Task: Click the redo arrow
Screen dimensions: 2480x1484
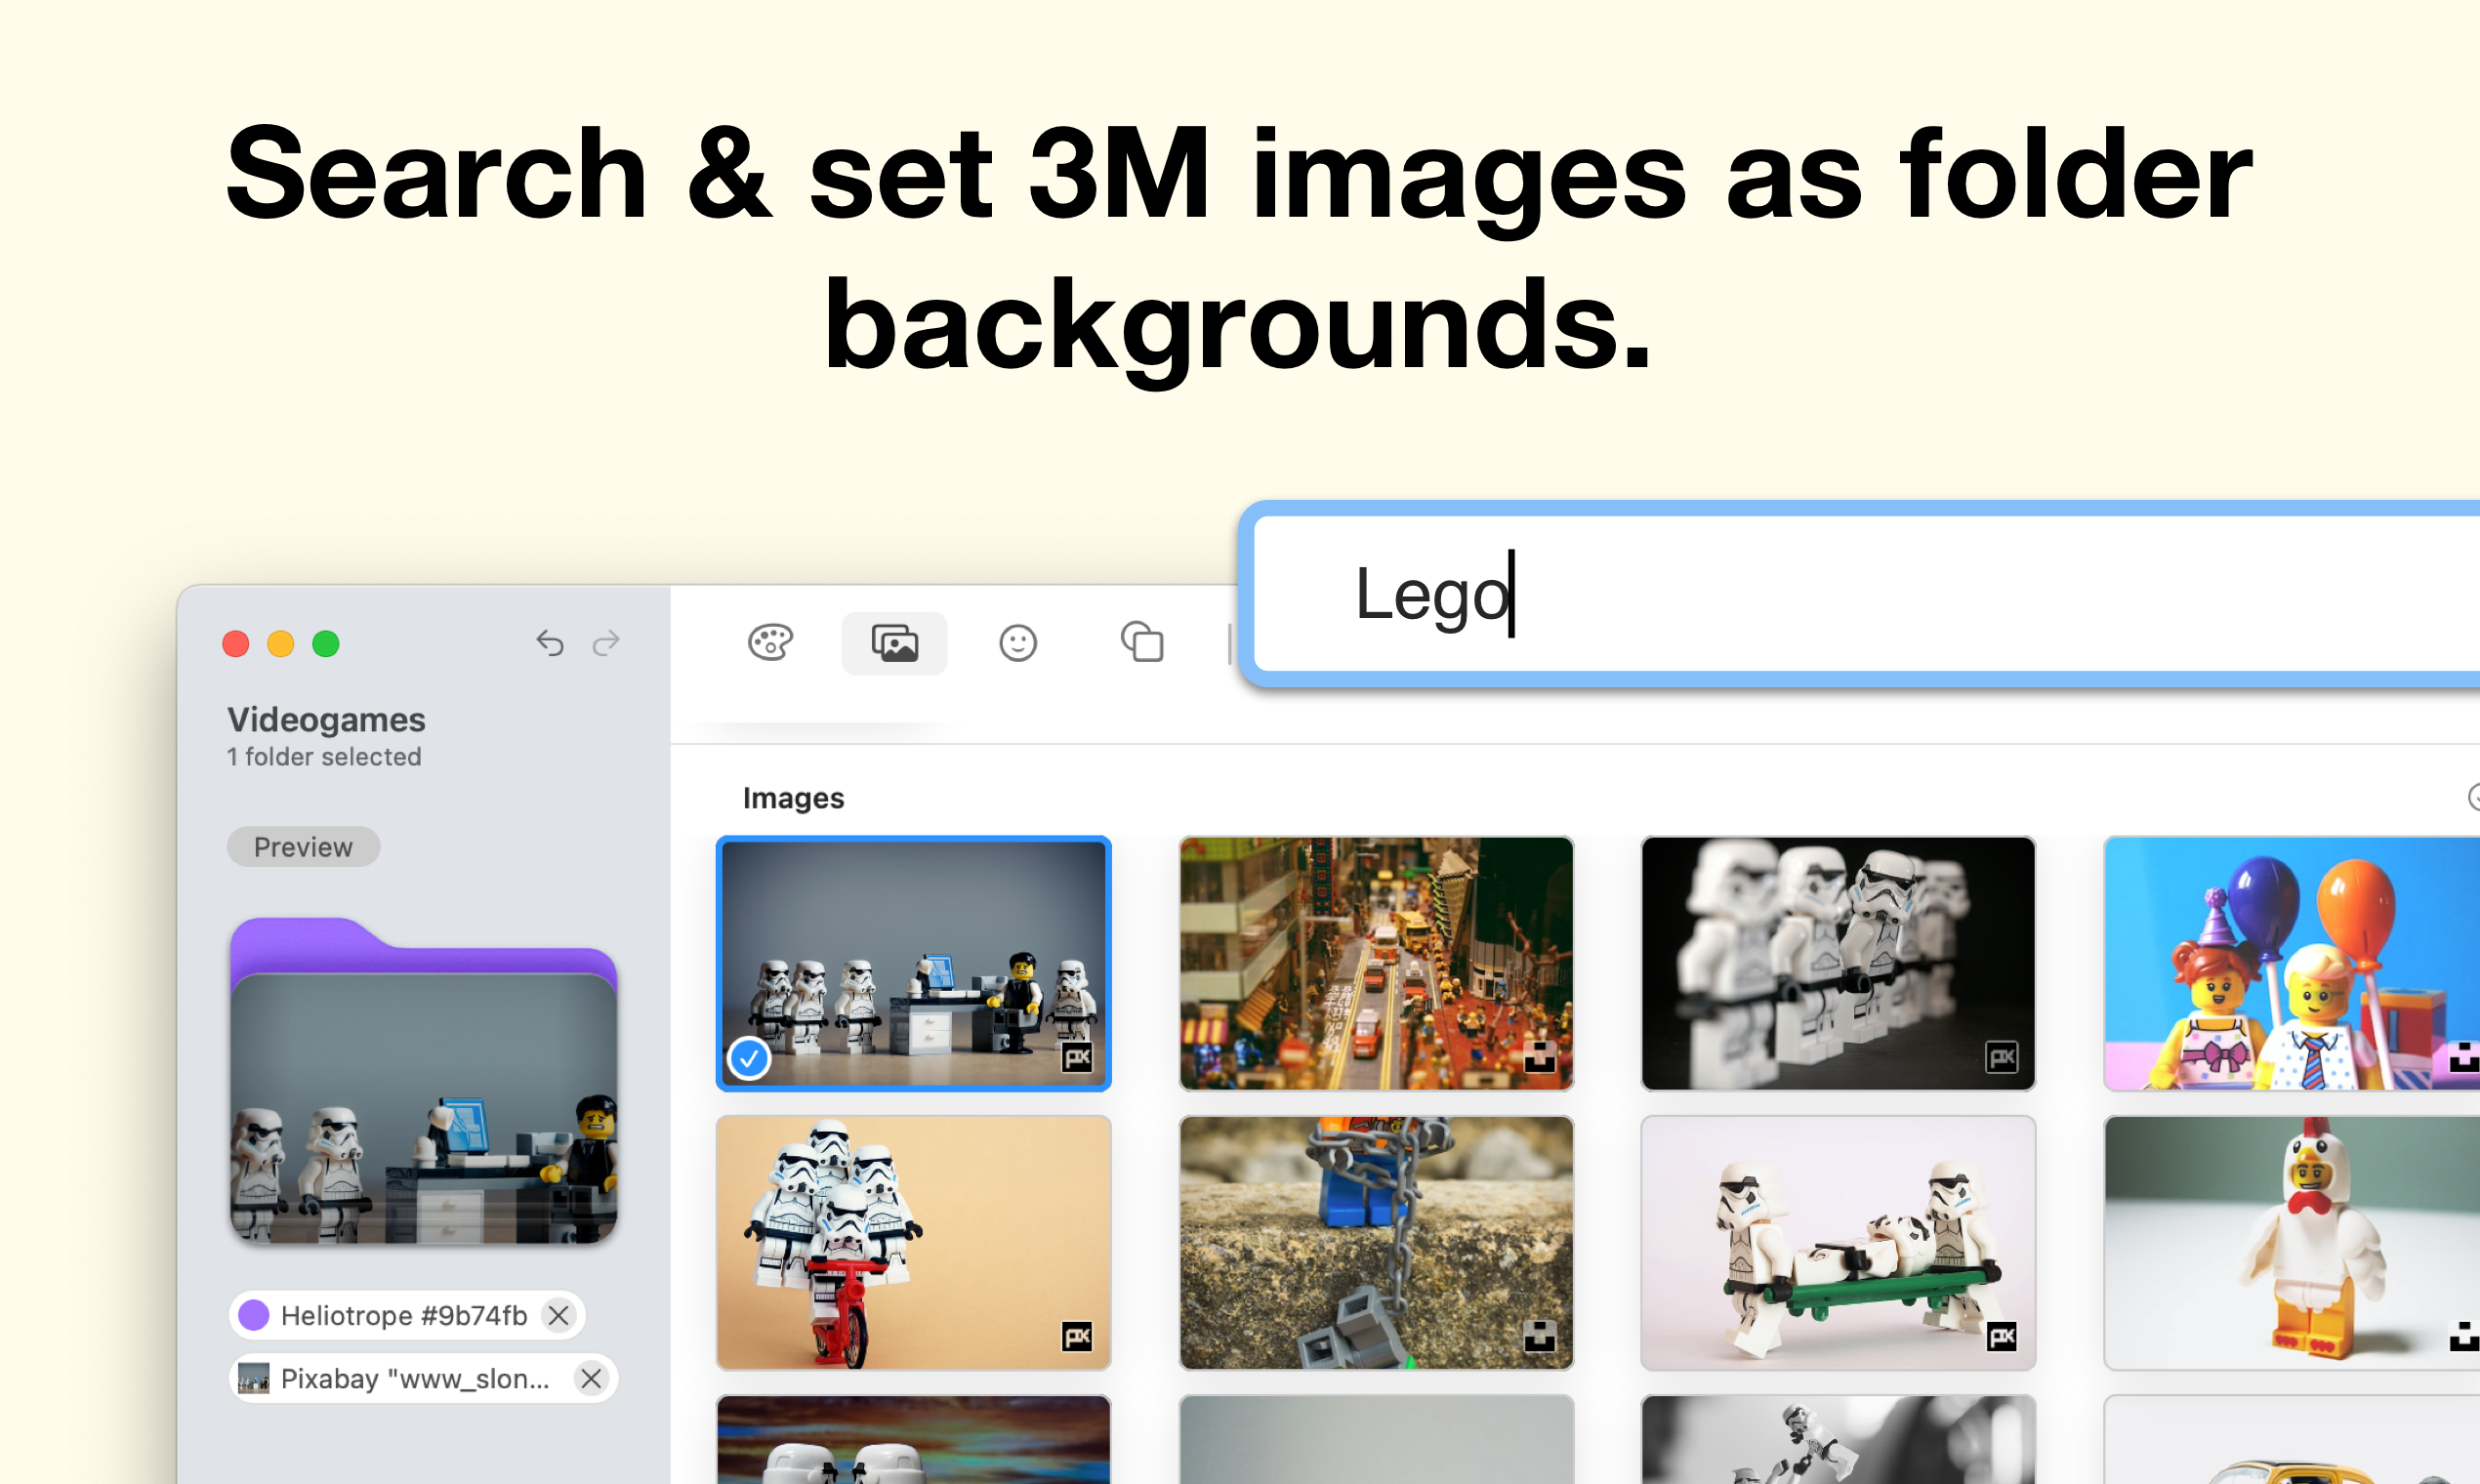Action: pyautogui.click(x=606, y=642)
